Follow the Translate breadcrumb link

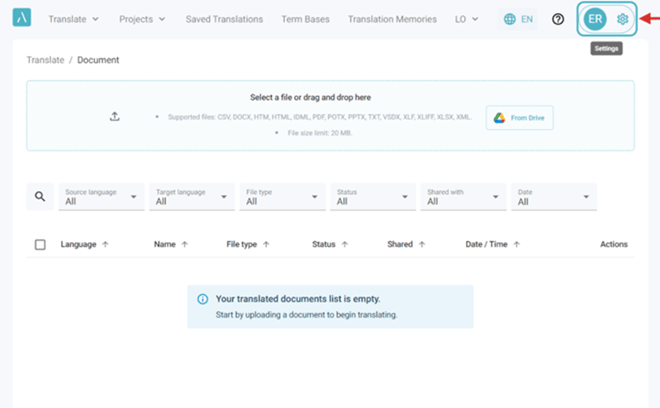(45, 60)
